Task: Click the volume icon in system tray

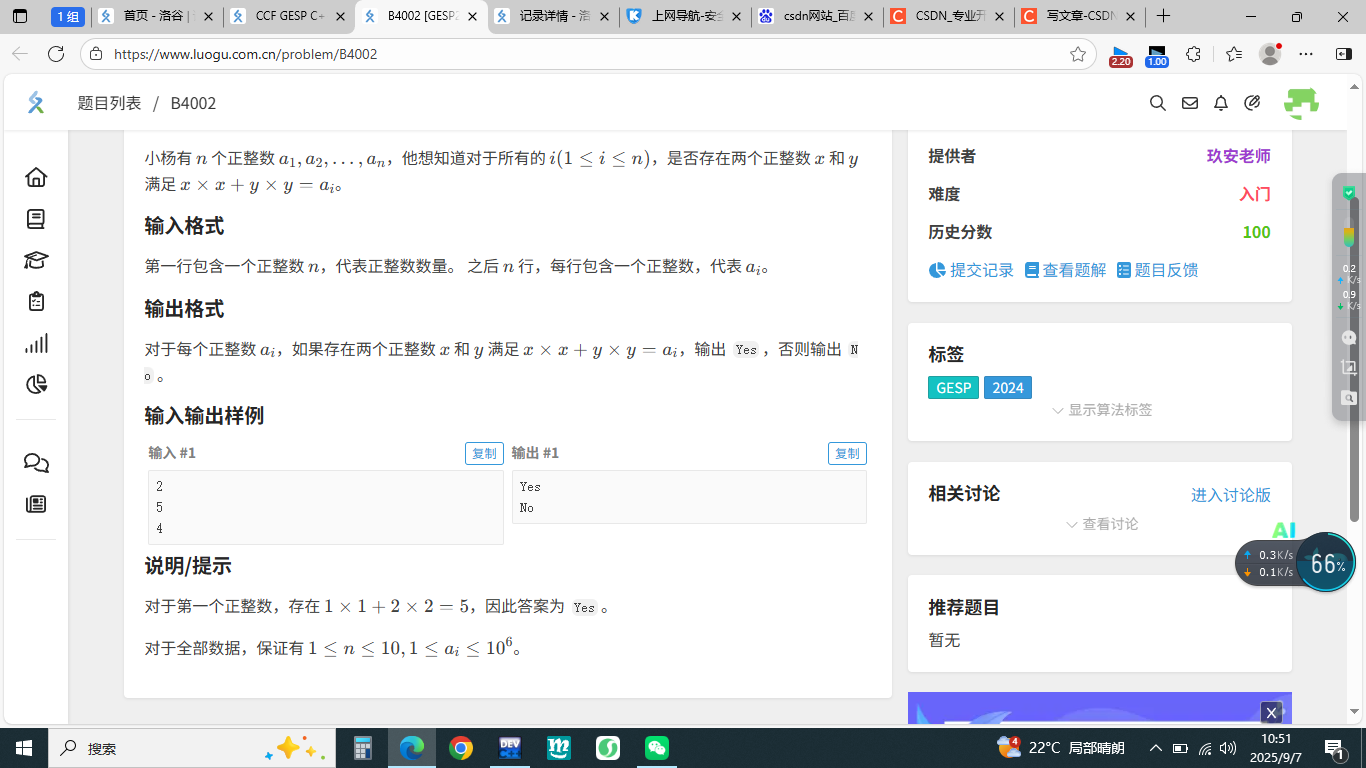Action: pyautogui.click(x=1228, y=748)
